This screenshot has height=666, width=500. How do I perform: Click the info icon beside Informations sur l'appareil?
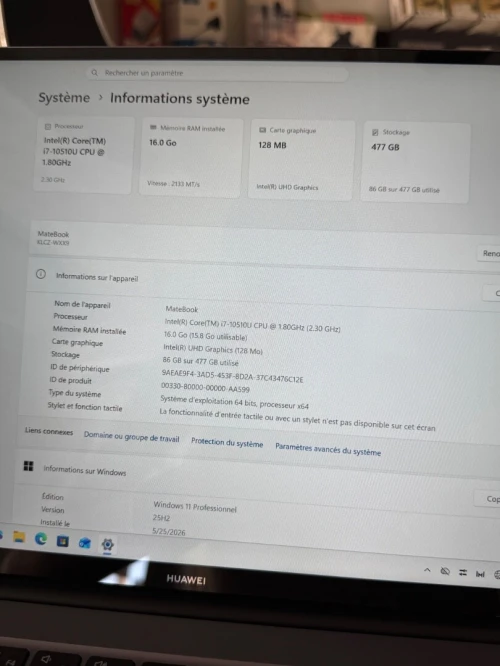[x=40, y=274]
